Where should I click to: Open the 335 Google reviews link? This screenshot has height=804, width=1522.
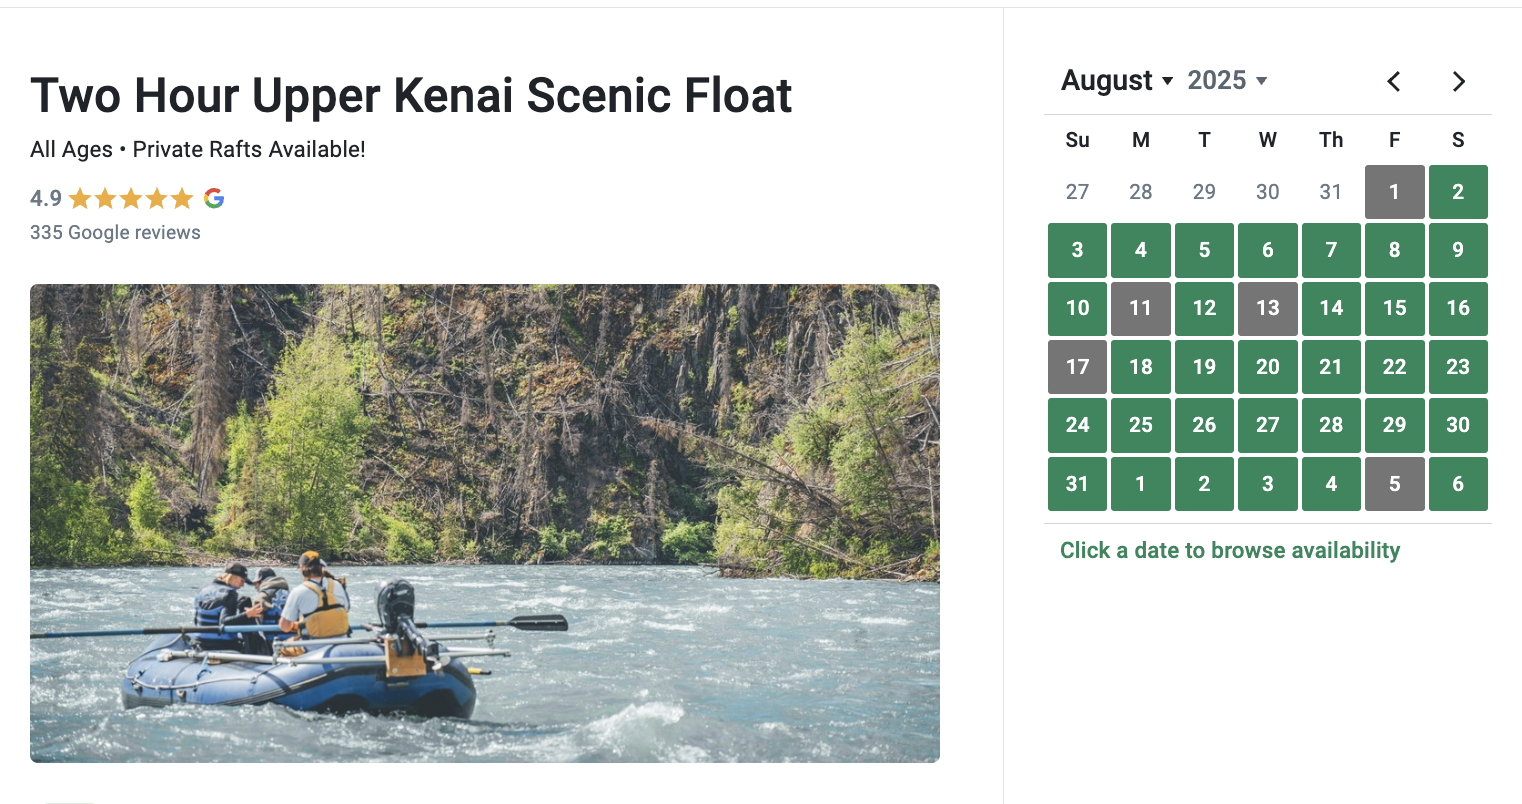click(115, 232)
